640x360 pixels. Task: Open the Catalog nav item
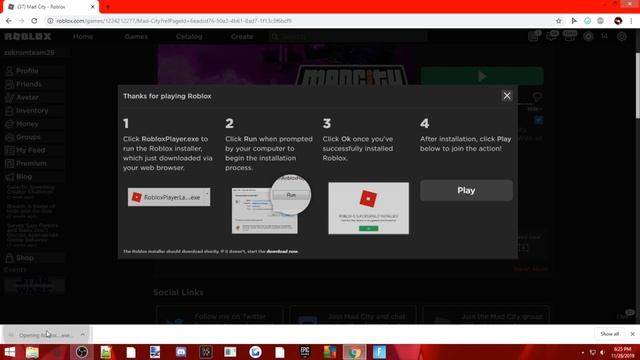coord(189,36)
